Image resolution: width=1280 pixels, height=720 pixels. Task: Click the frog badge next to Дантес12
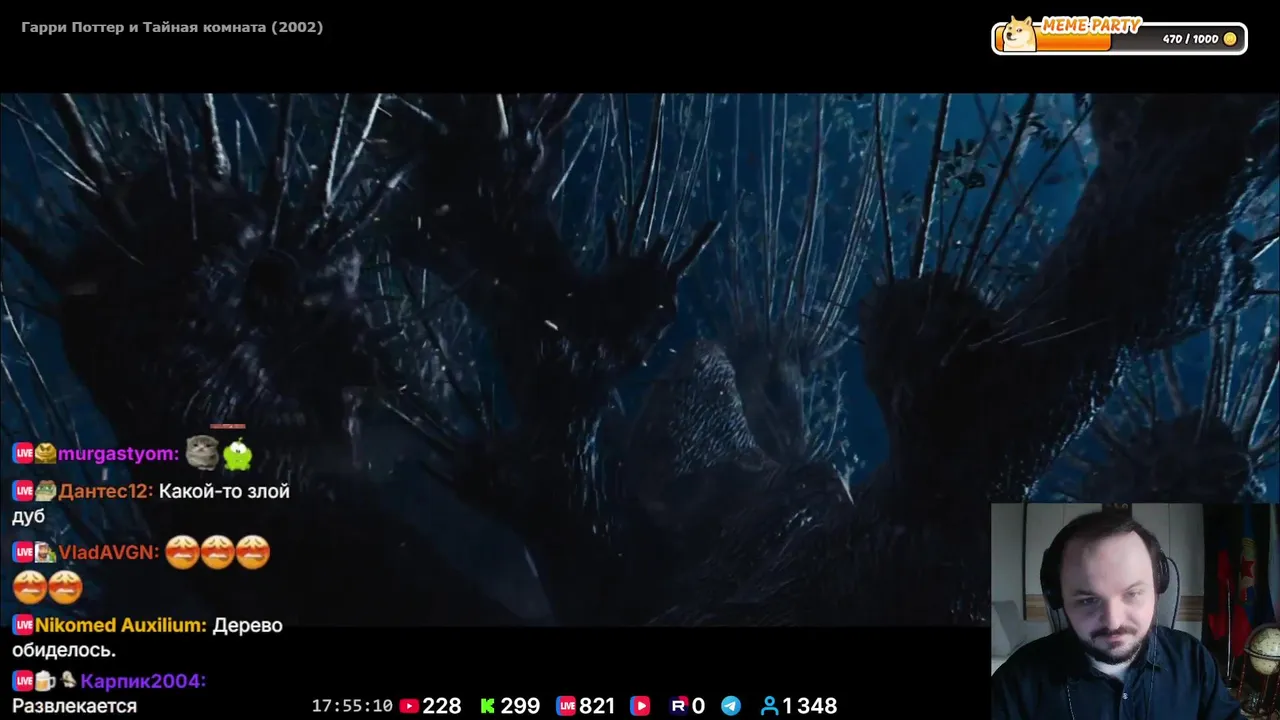(x=46, y=491)
